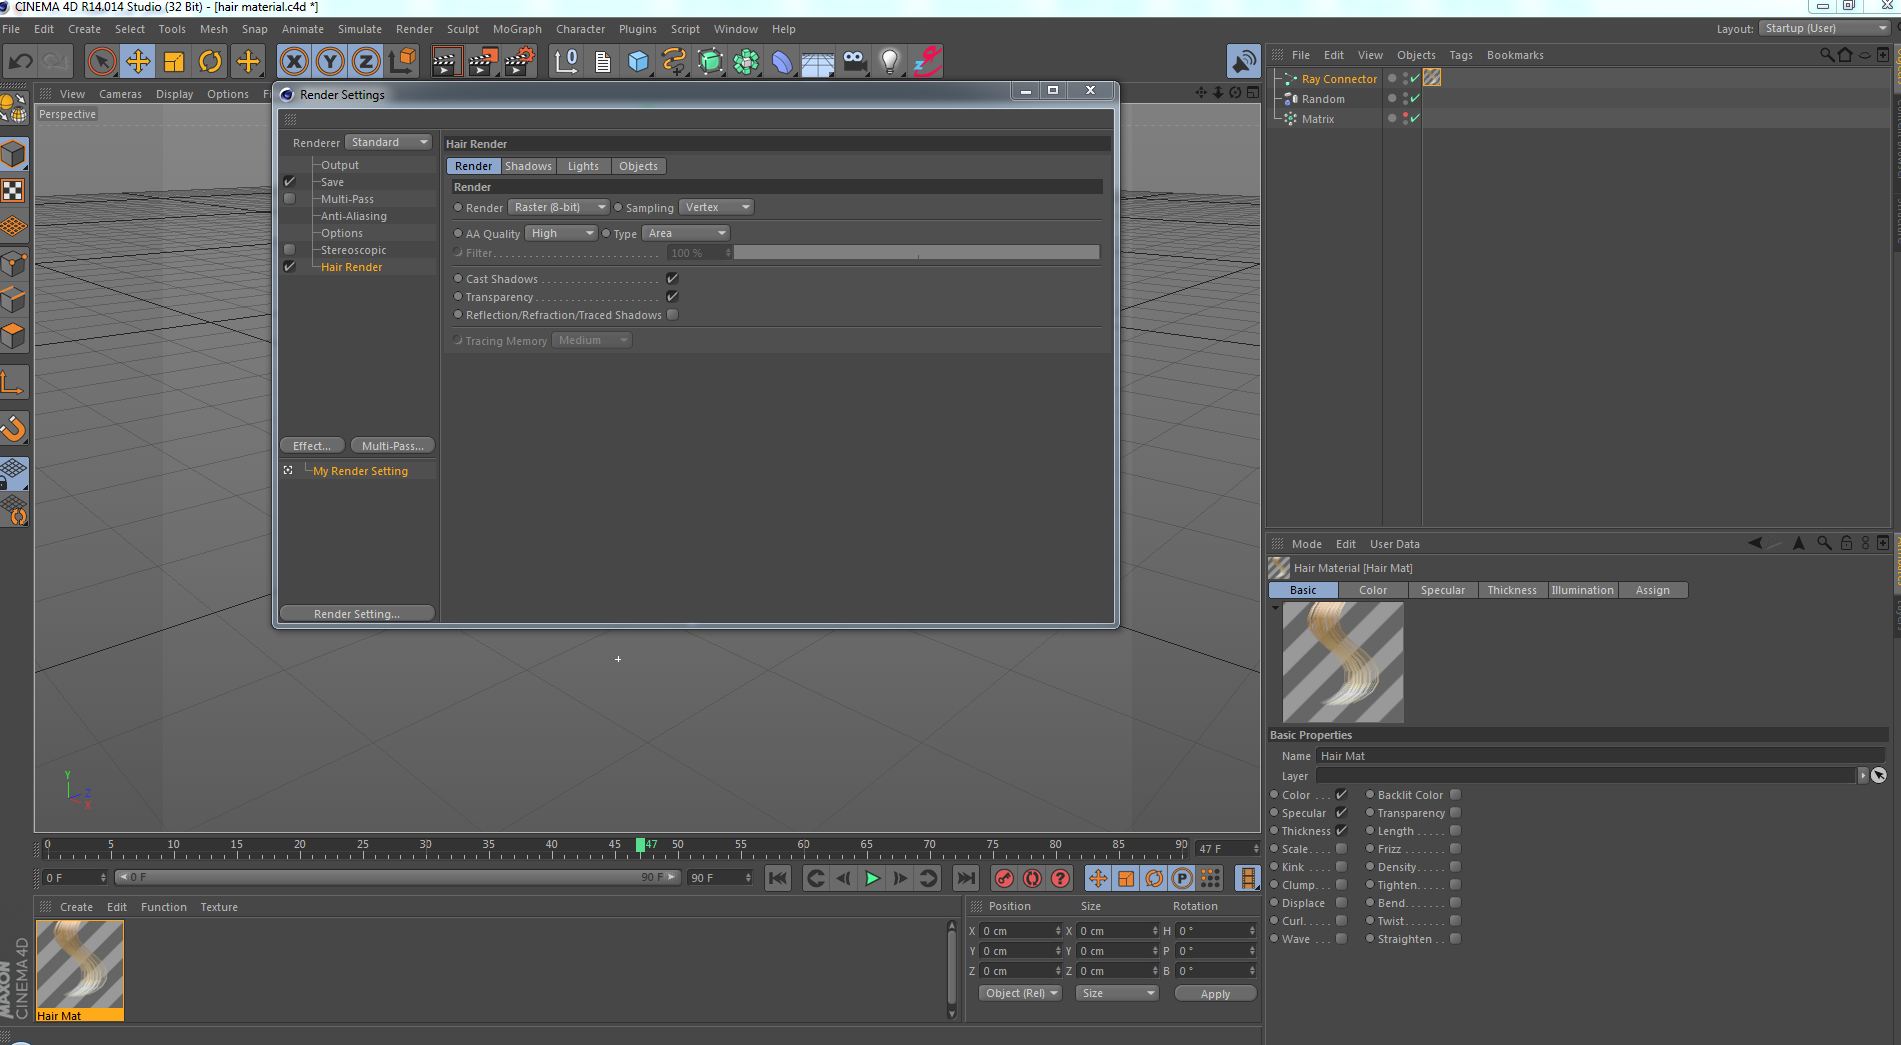
Task: Click the Multi-Pass... button
Action: click(393, 446)
